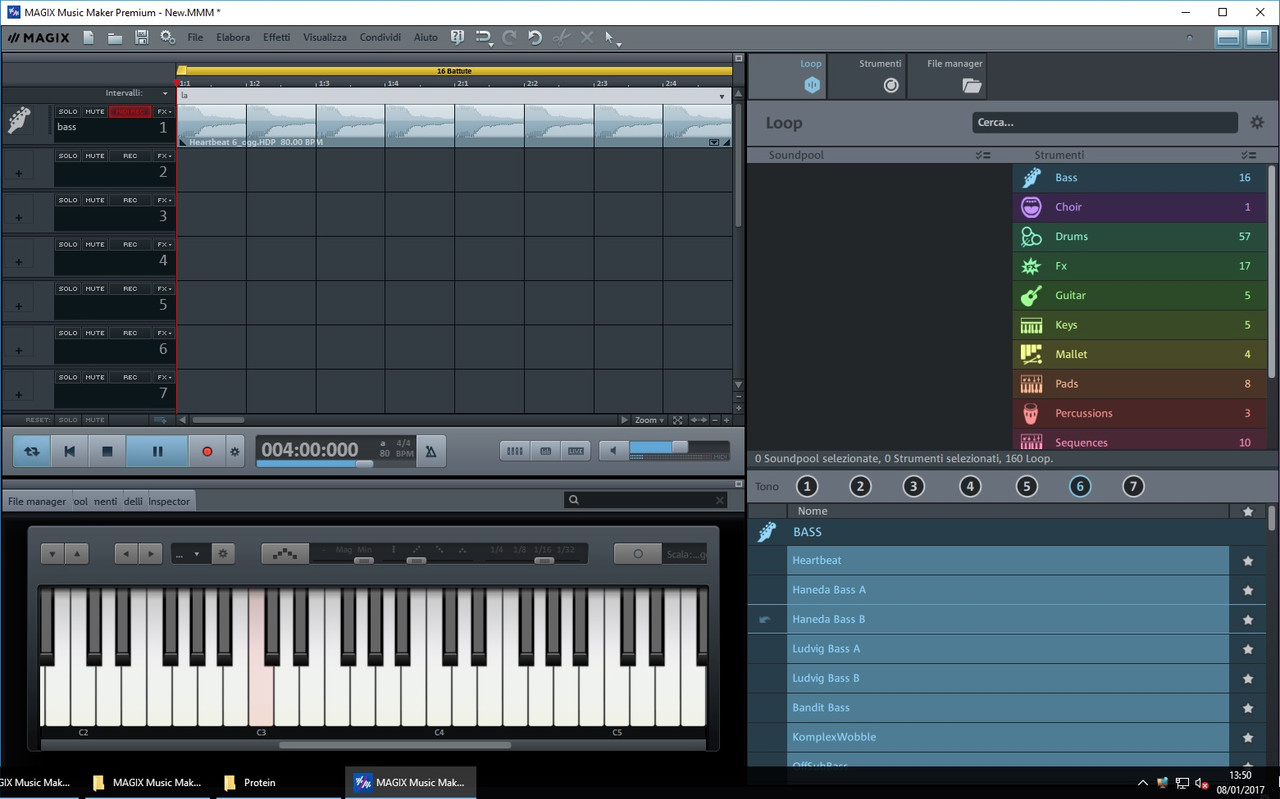Save the project with the floppy disk icon

141,37
